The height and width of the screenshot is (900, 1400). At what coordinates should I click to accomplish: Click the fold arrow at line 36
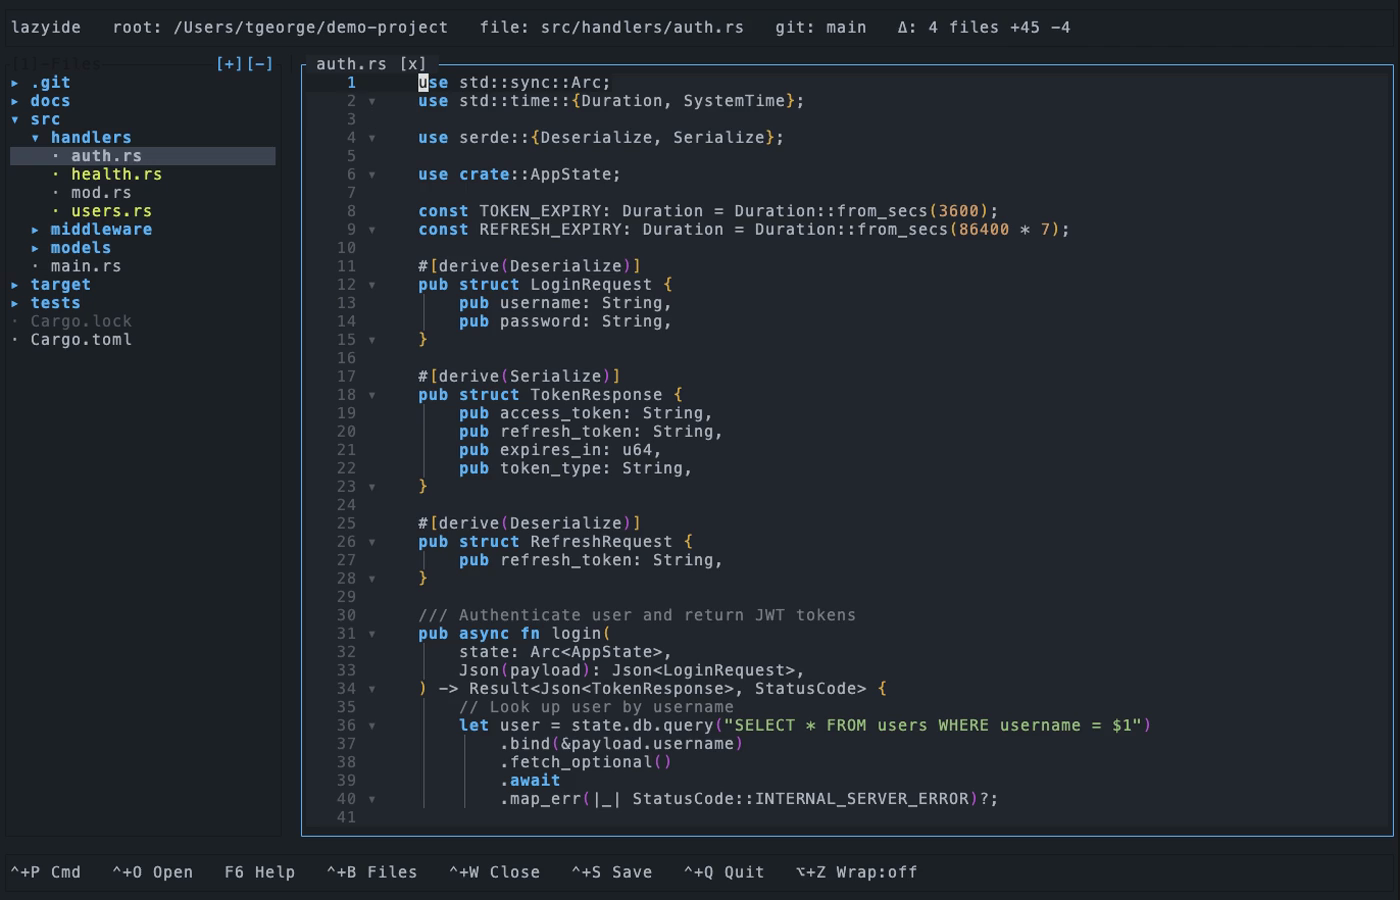coord(372,726)
